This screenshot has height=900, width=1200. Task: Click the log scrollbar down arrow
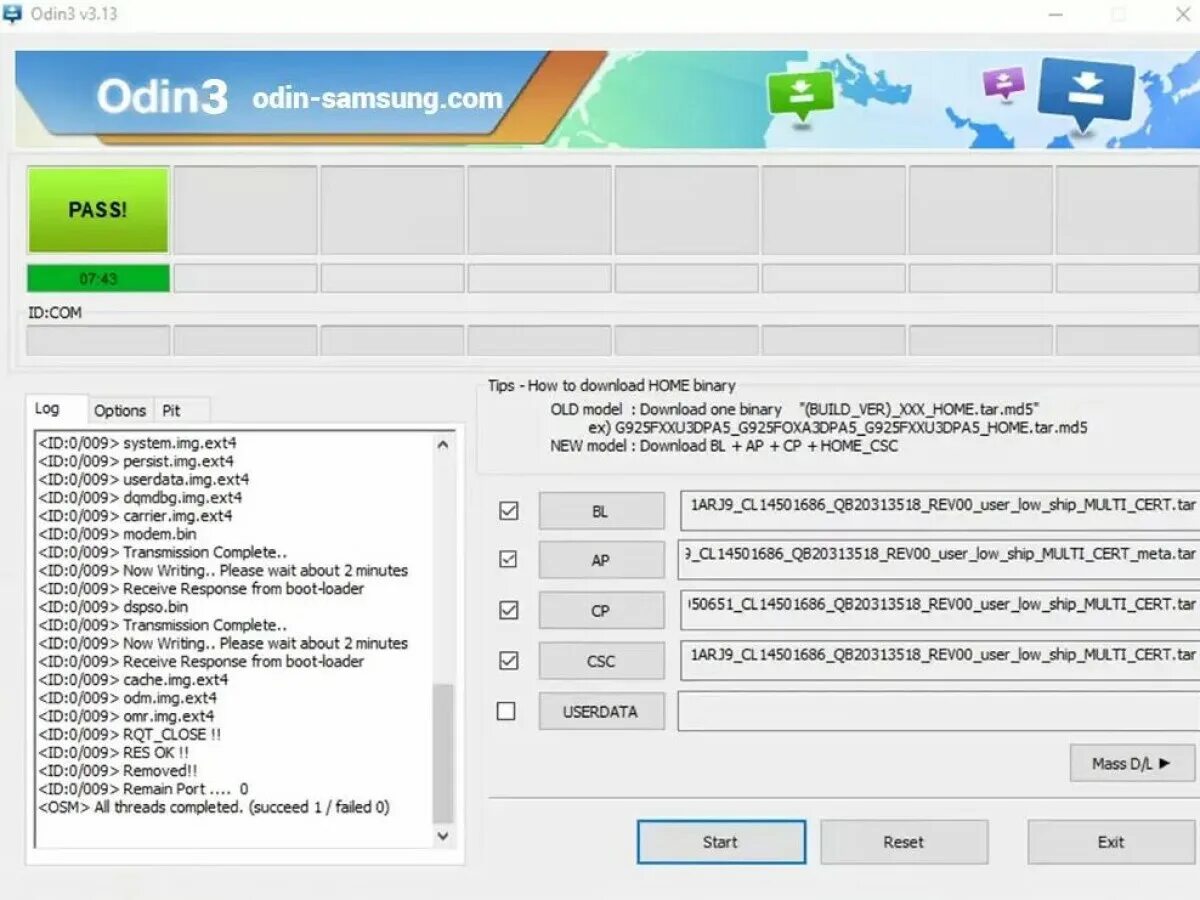pyautogui.click(x=443, y=837)
